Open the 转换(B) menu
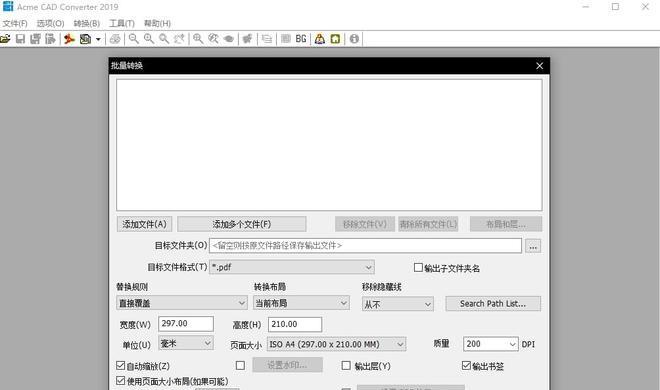Image resolution: width=660 pixels, height=390 pixels. (87, 24)
